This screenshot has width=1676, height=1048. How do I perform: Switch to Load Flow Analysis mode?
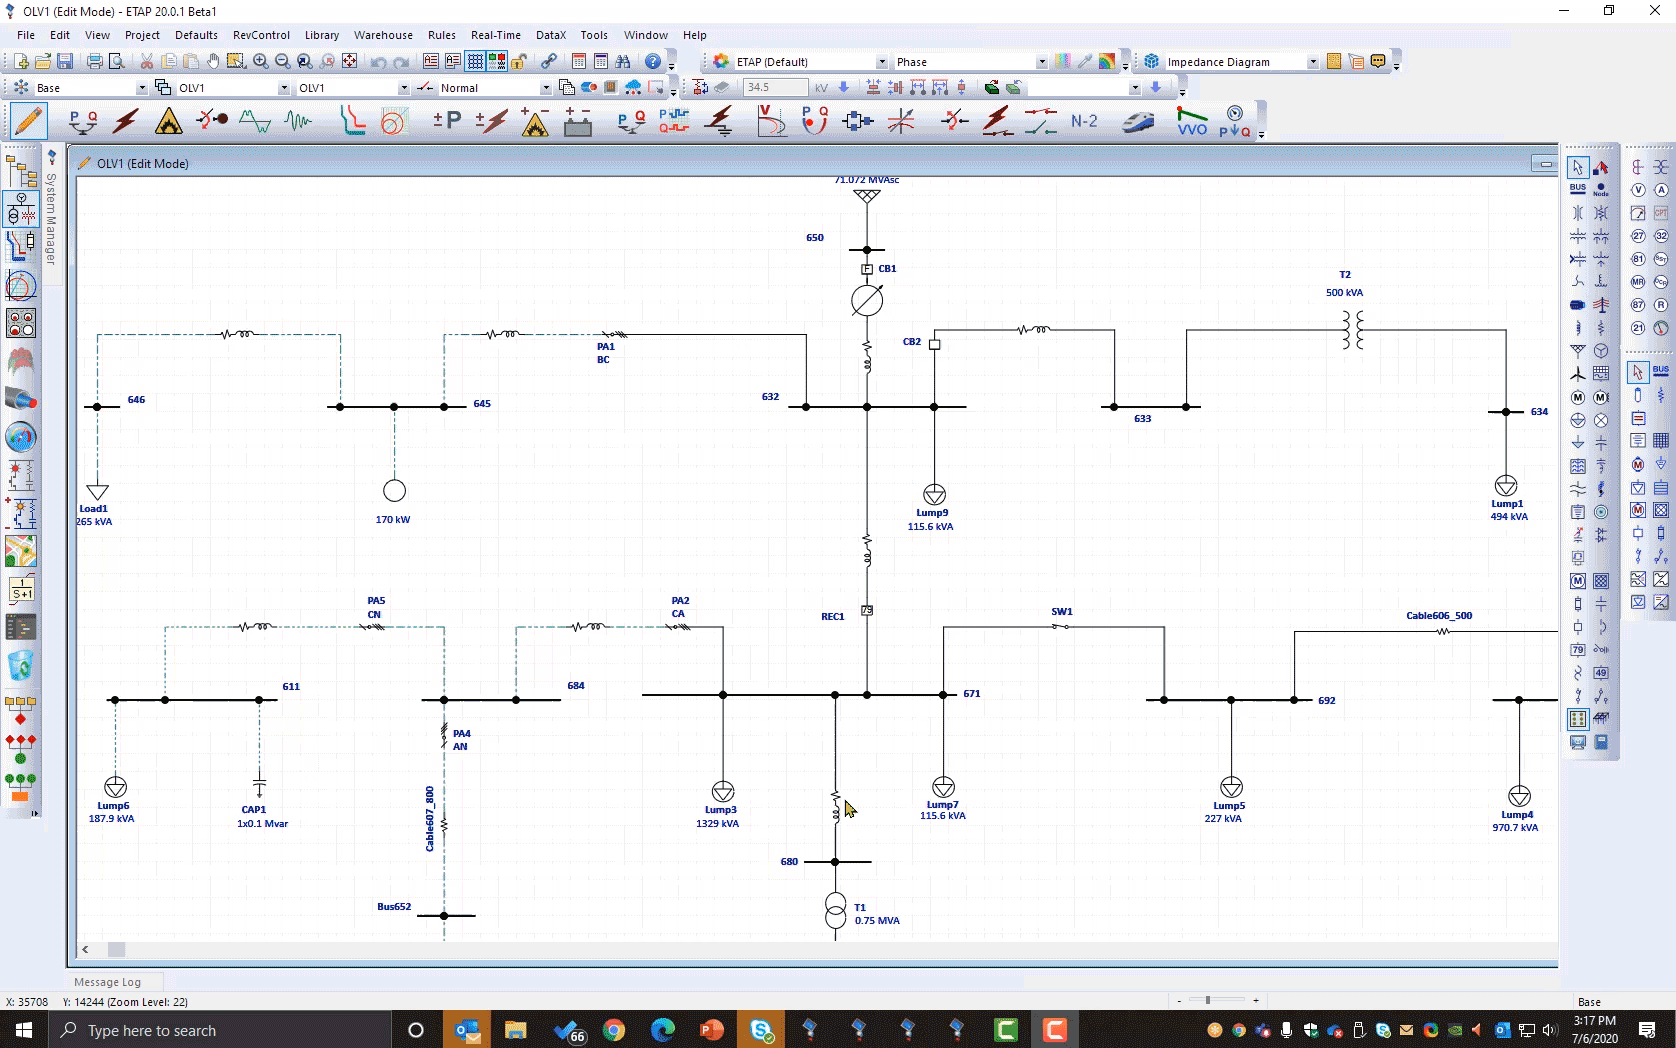(x=82, y=122)
